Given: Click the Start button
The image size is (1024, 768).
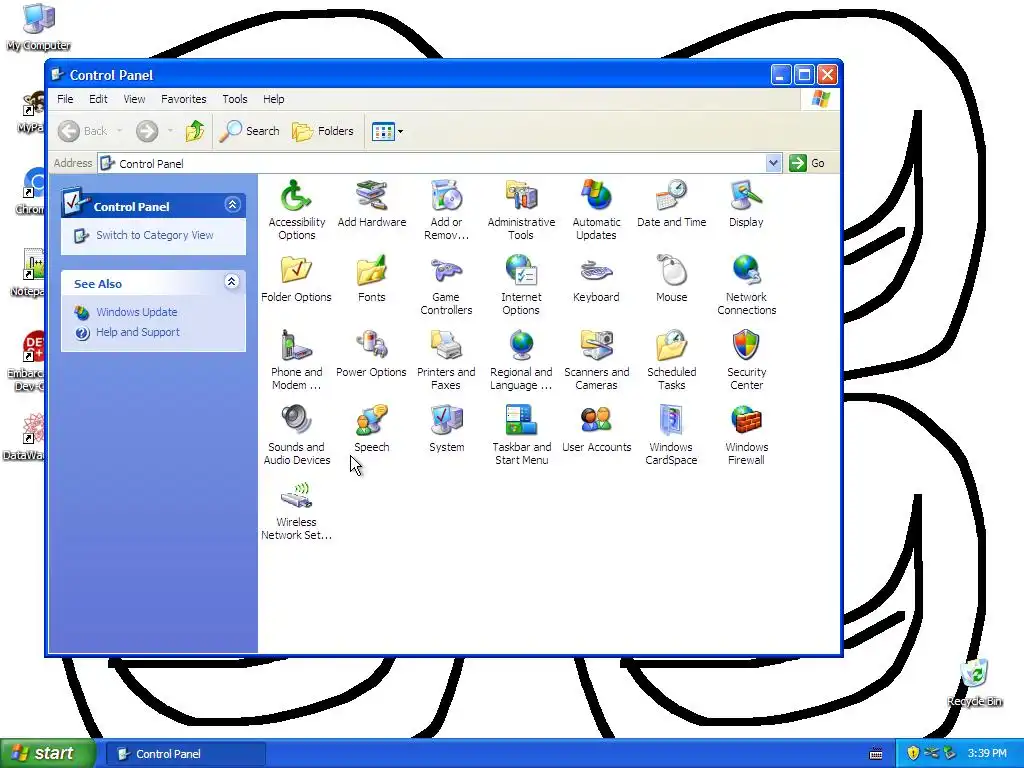Looking at the screenshot, I should coord(48,754).
